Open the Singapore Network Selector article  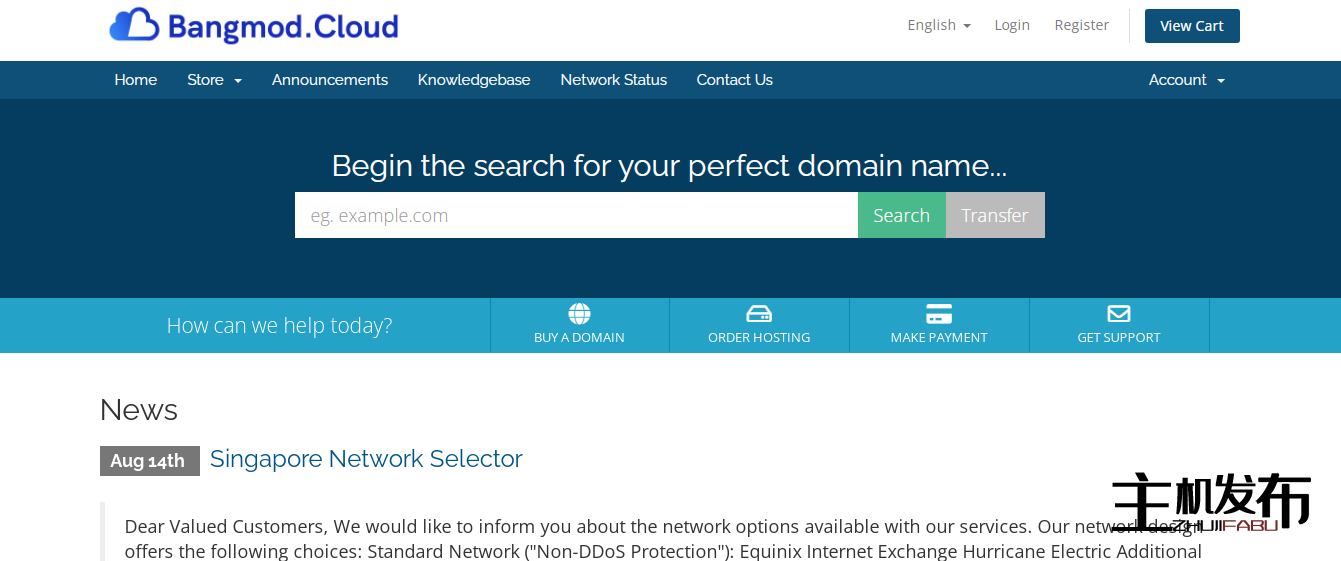click(366, 459)
